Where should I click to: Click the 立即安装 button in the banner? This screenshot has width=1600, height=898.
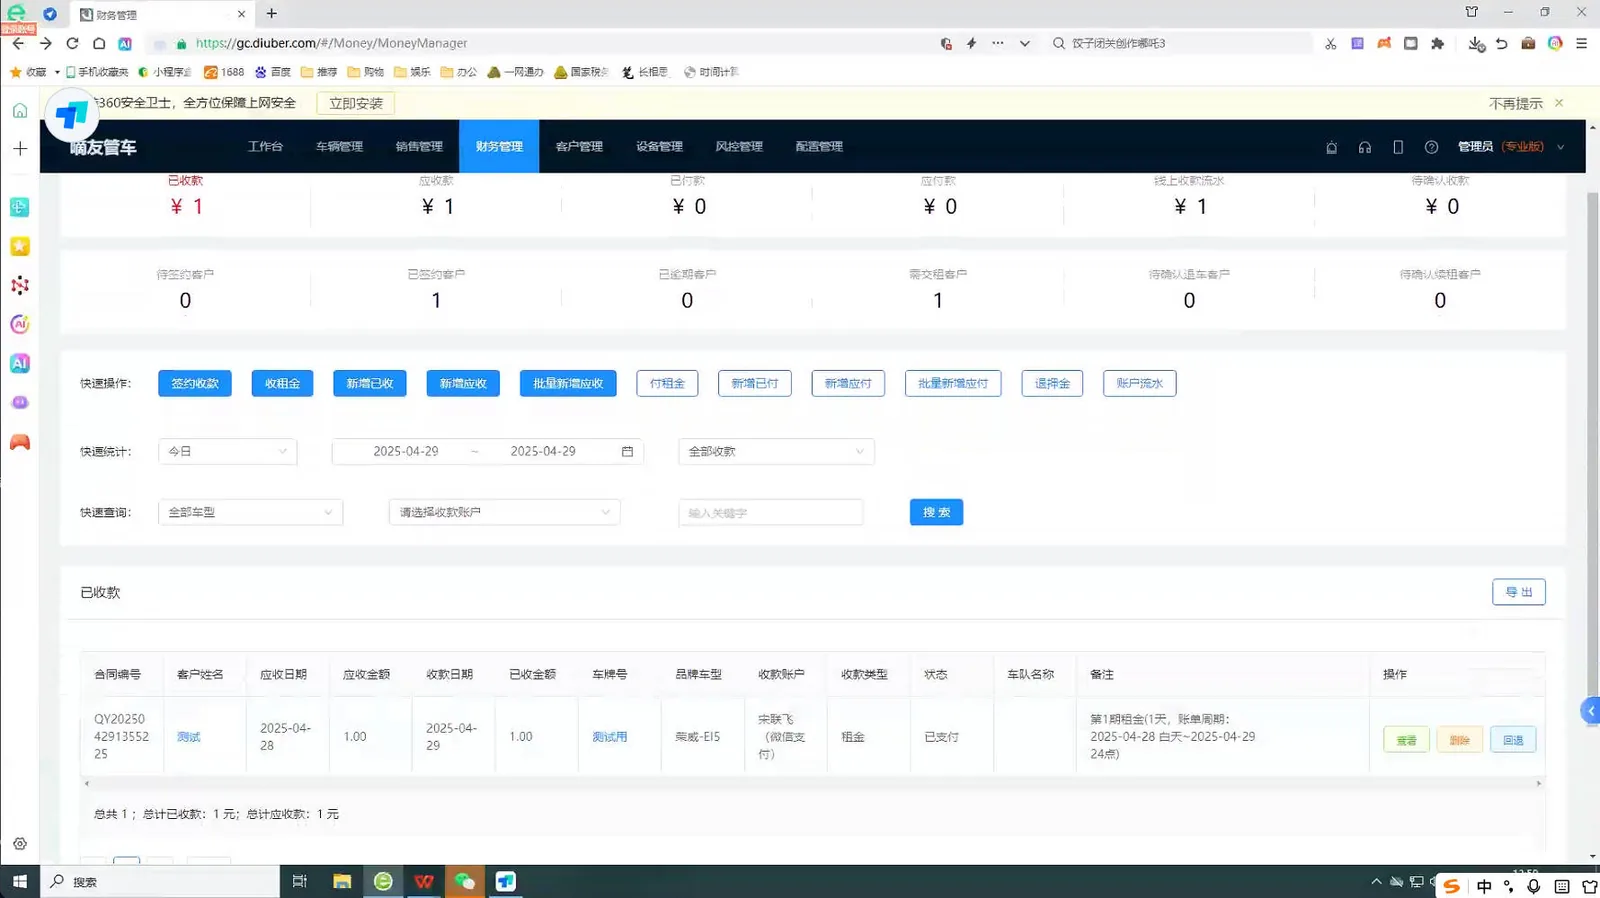pos(356,103)
